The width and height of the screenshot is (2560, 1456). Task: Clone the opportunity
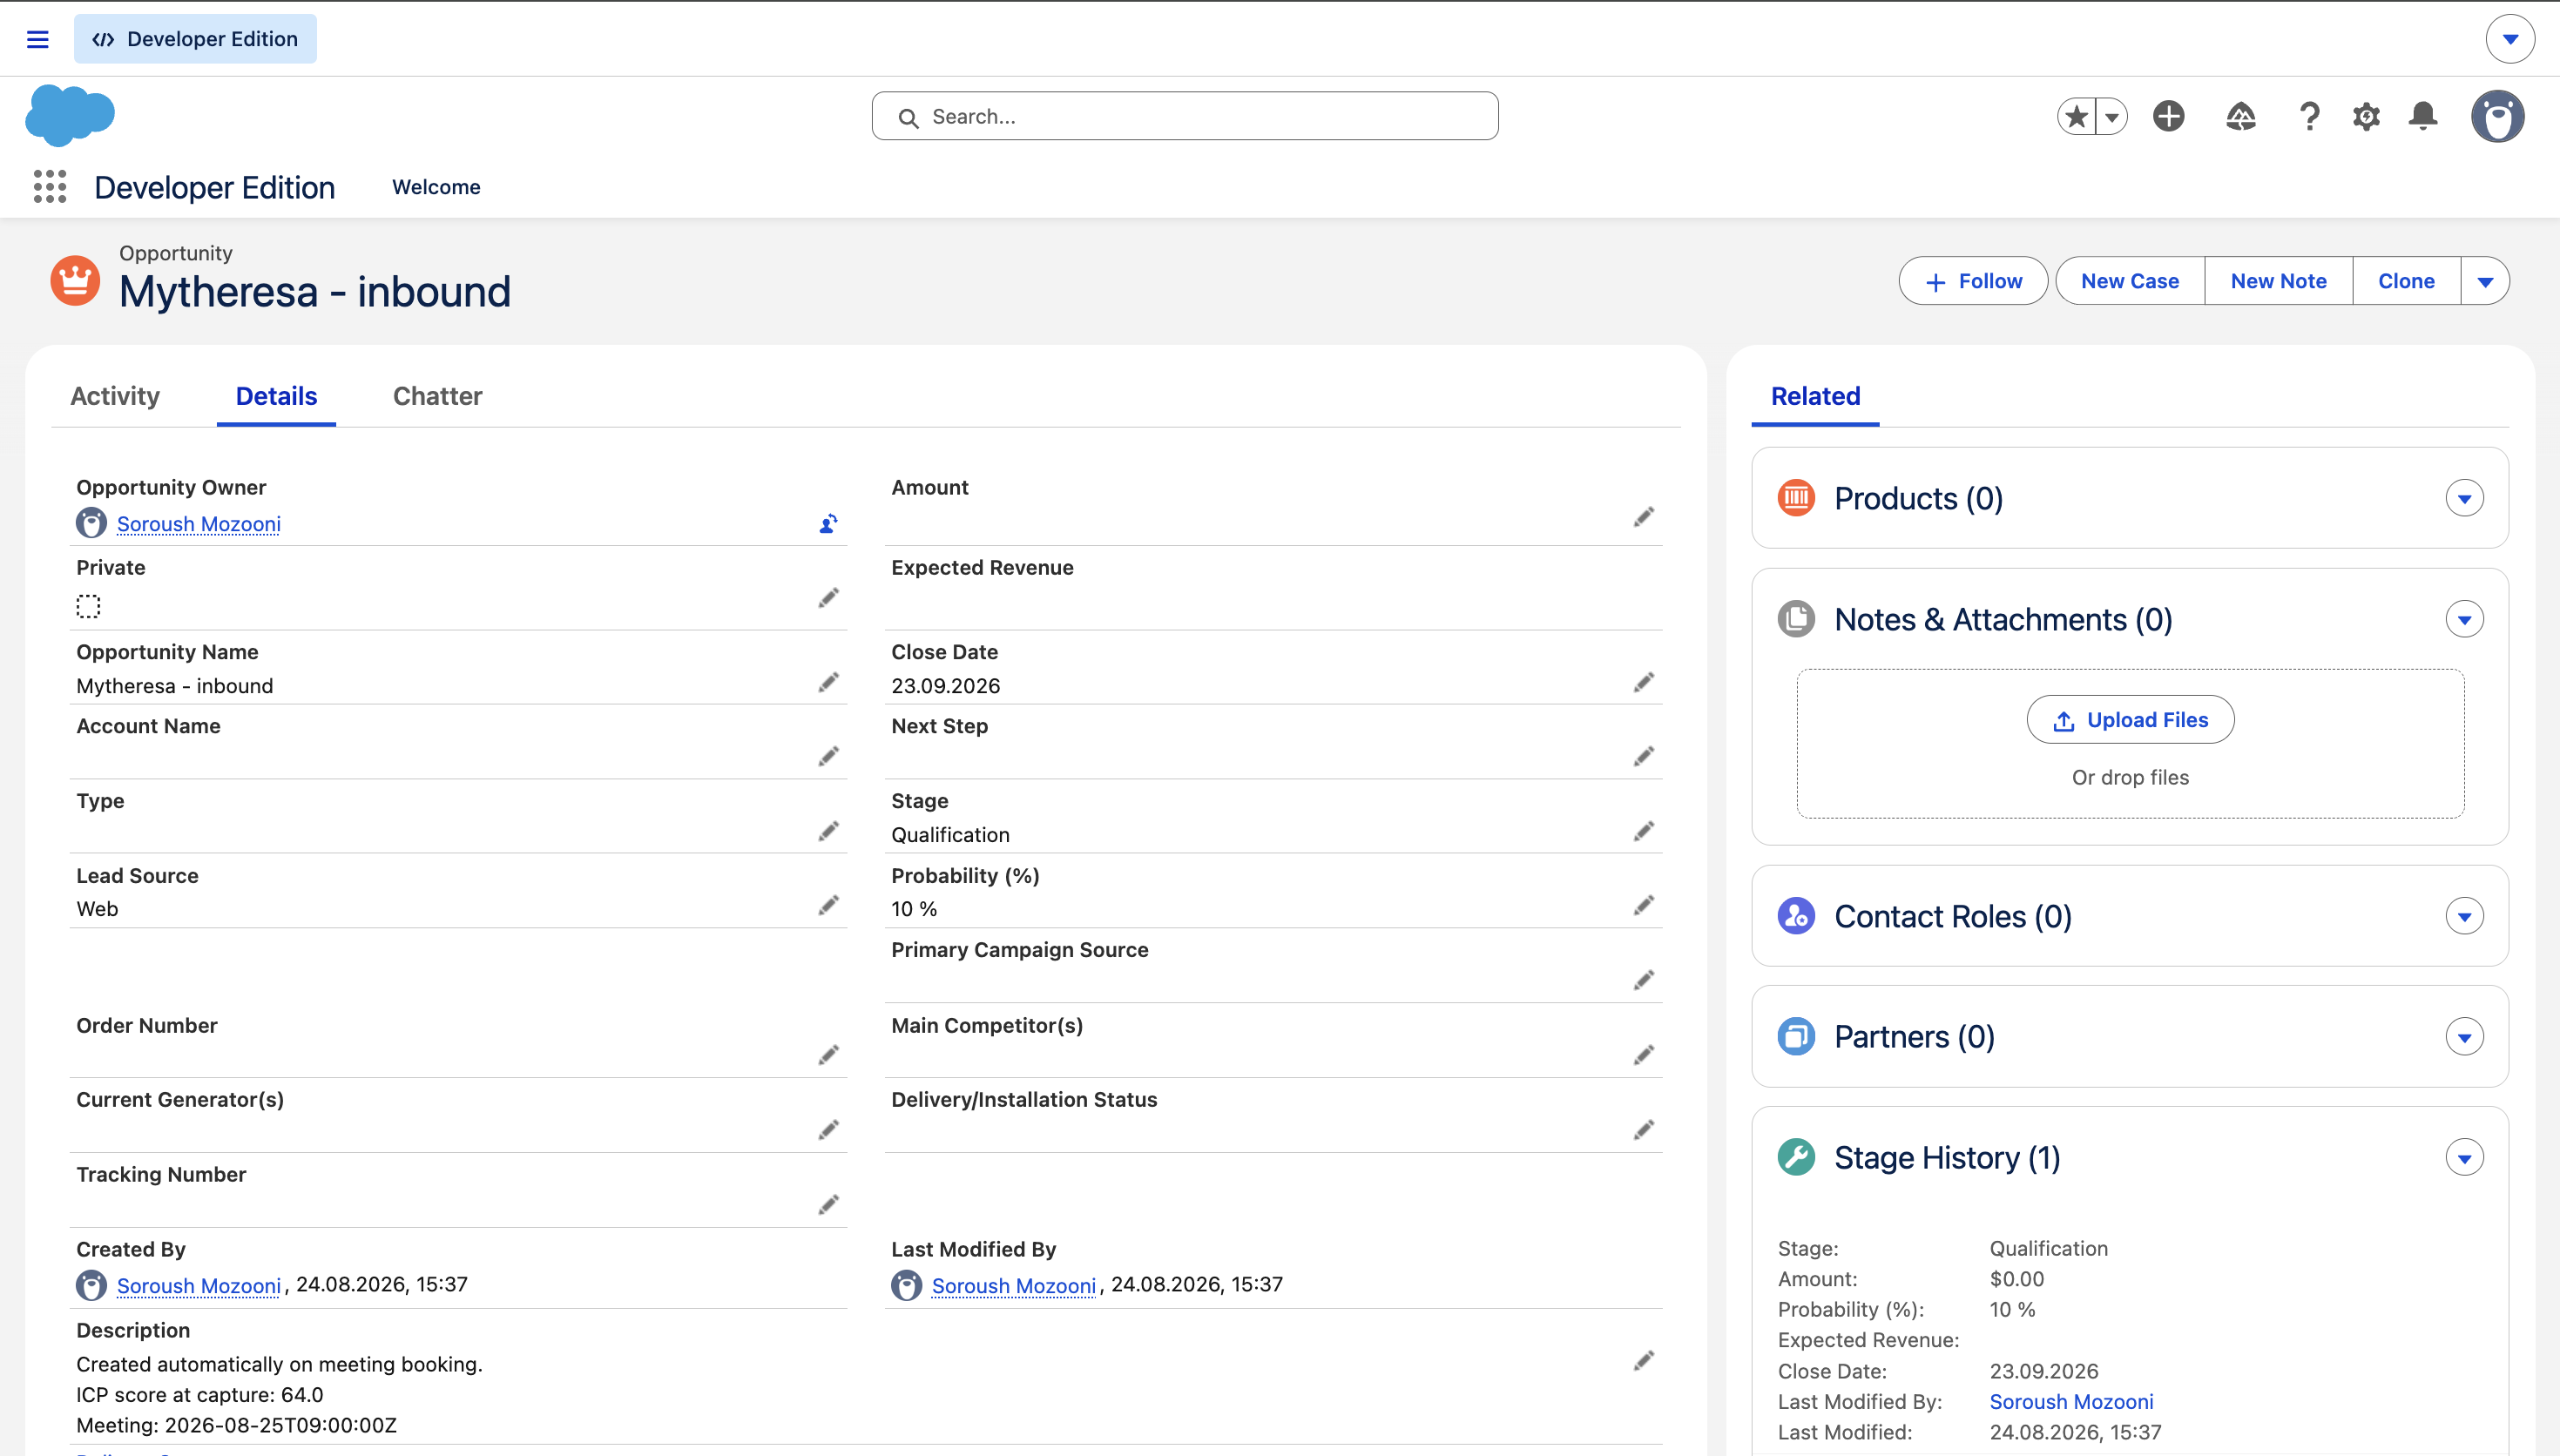tap(2406, 281)
